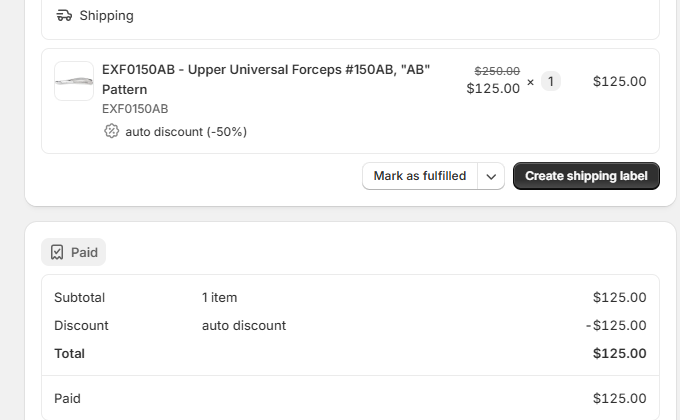Click the Paid label in the bottom row
680x420 pixels.
click(67, 398)
